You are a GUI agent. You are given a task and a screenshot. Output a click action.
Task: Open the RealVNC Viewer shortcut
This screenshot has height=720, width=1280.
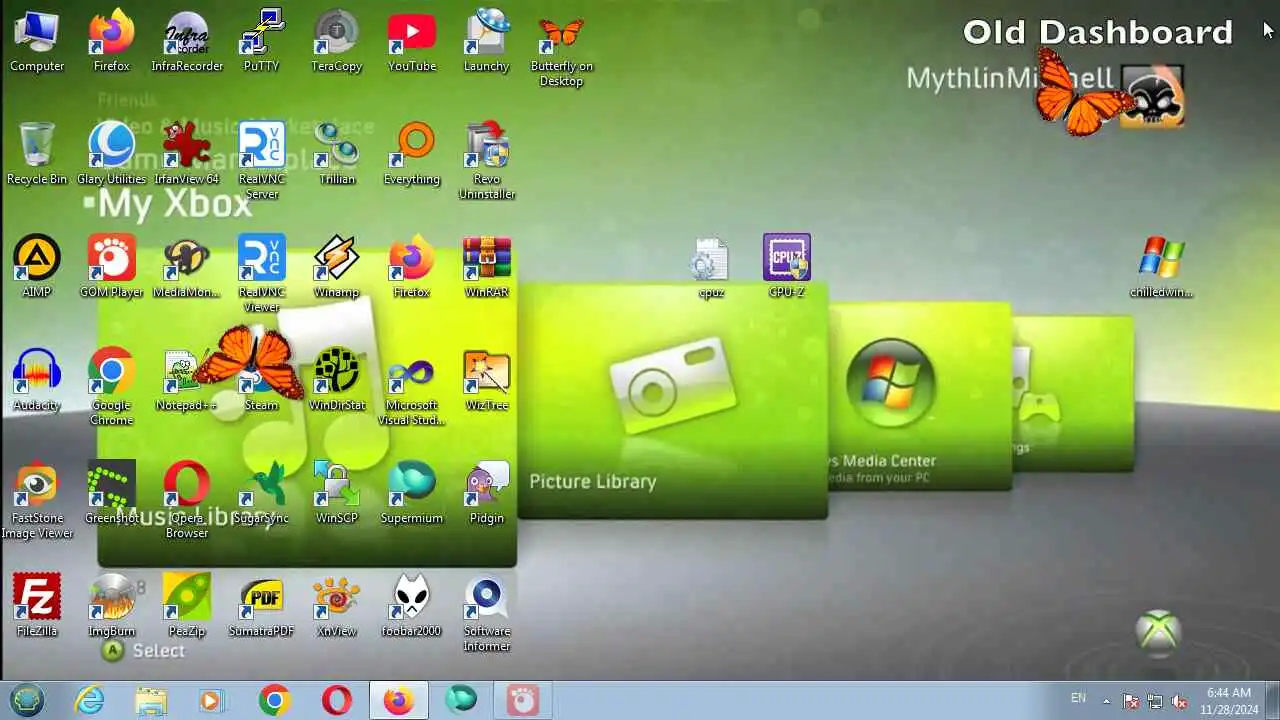pyautogui.click(x=262, y=274)
